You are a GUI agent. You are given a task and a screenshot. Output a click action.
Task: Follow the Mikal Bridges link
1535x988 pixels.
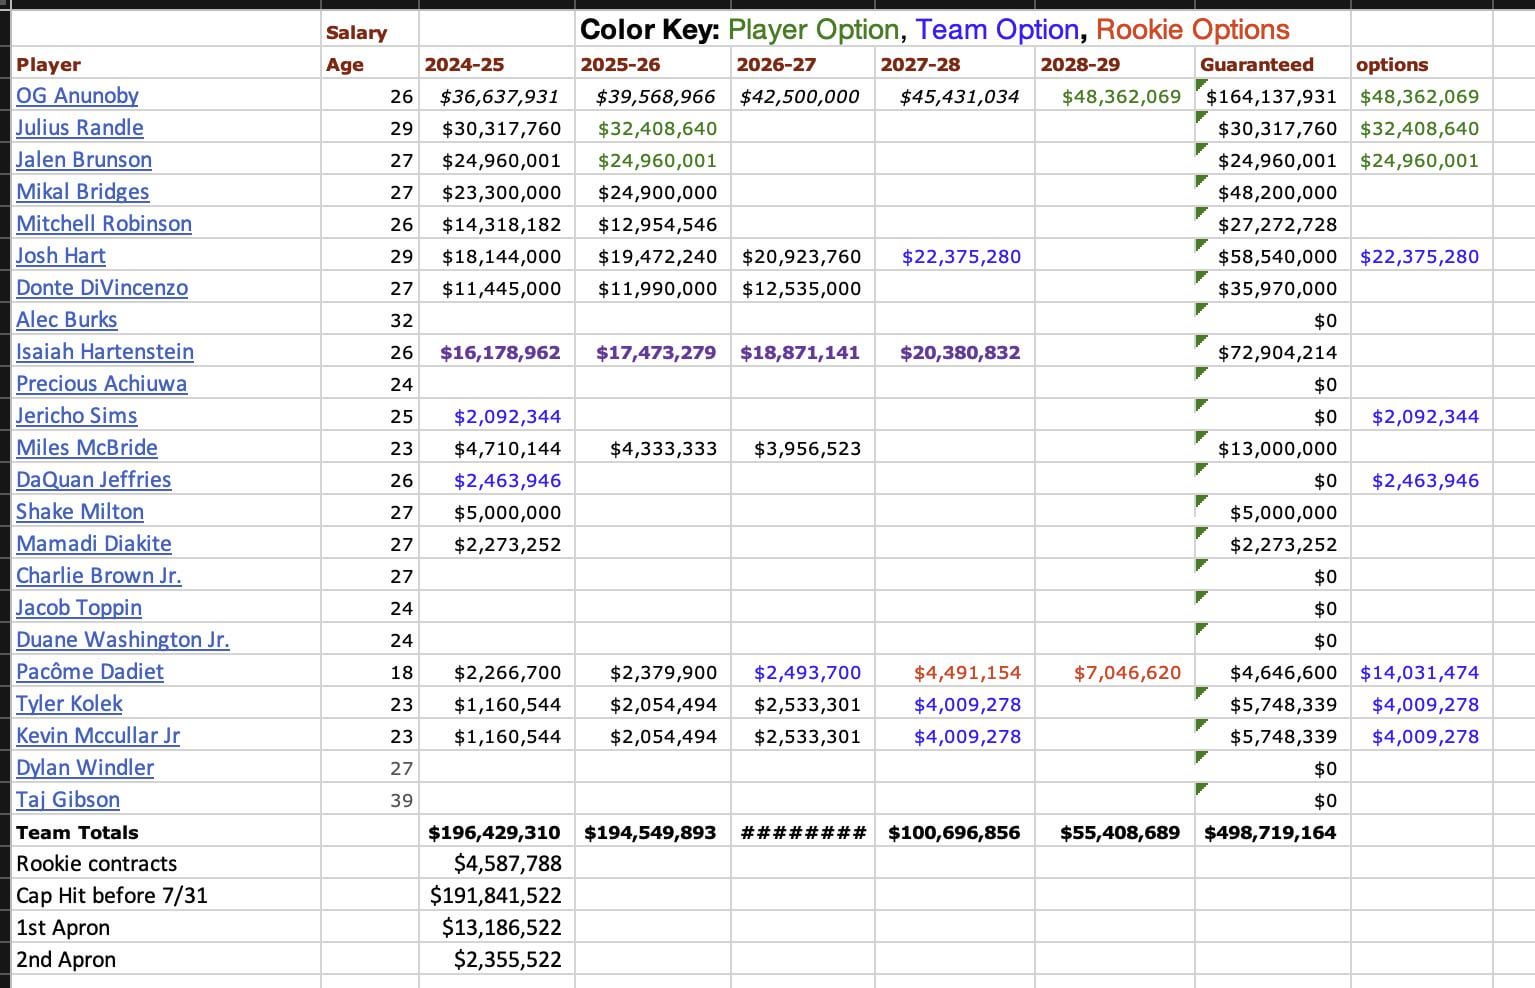tap(83, 192)
